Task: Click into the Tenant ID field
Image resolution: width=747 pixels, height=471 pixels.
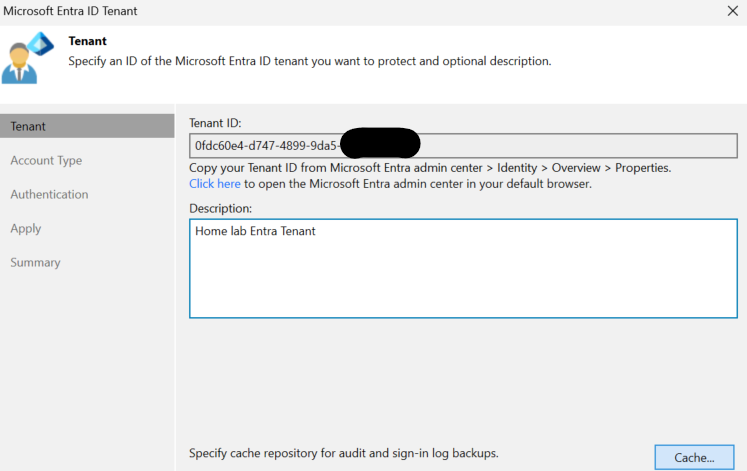Action: (x=463, y=146)
